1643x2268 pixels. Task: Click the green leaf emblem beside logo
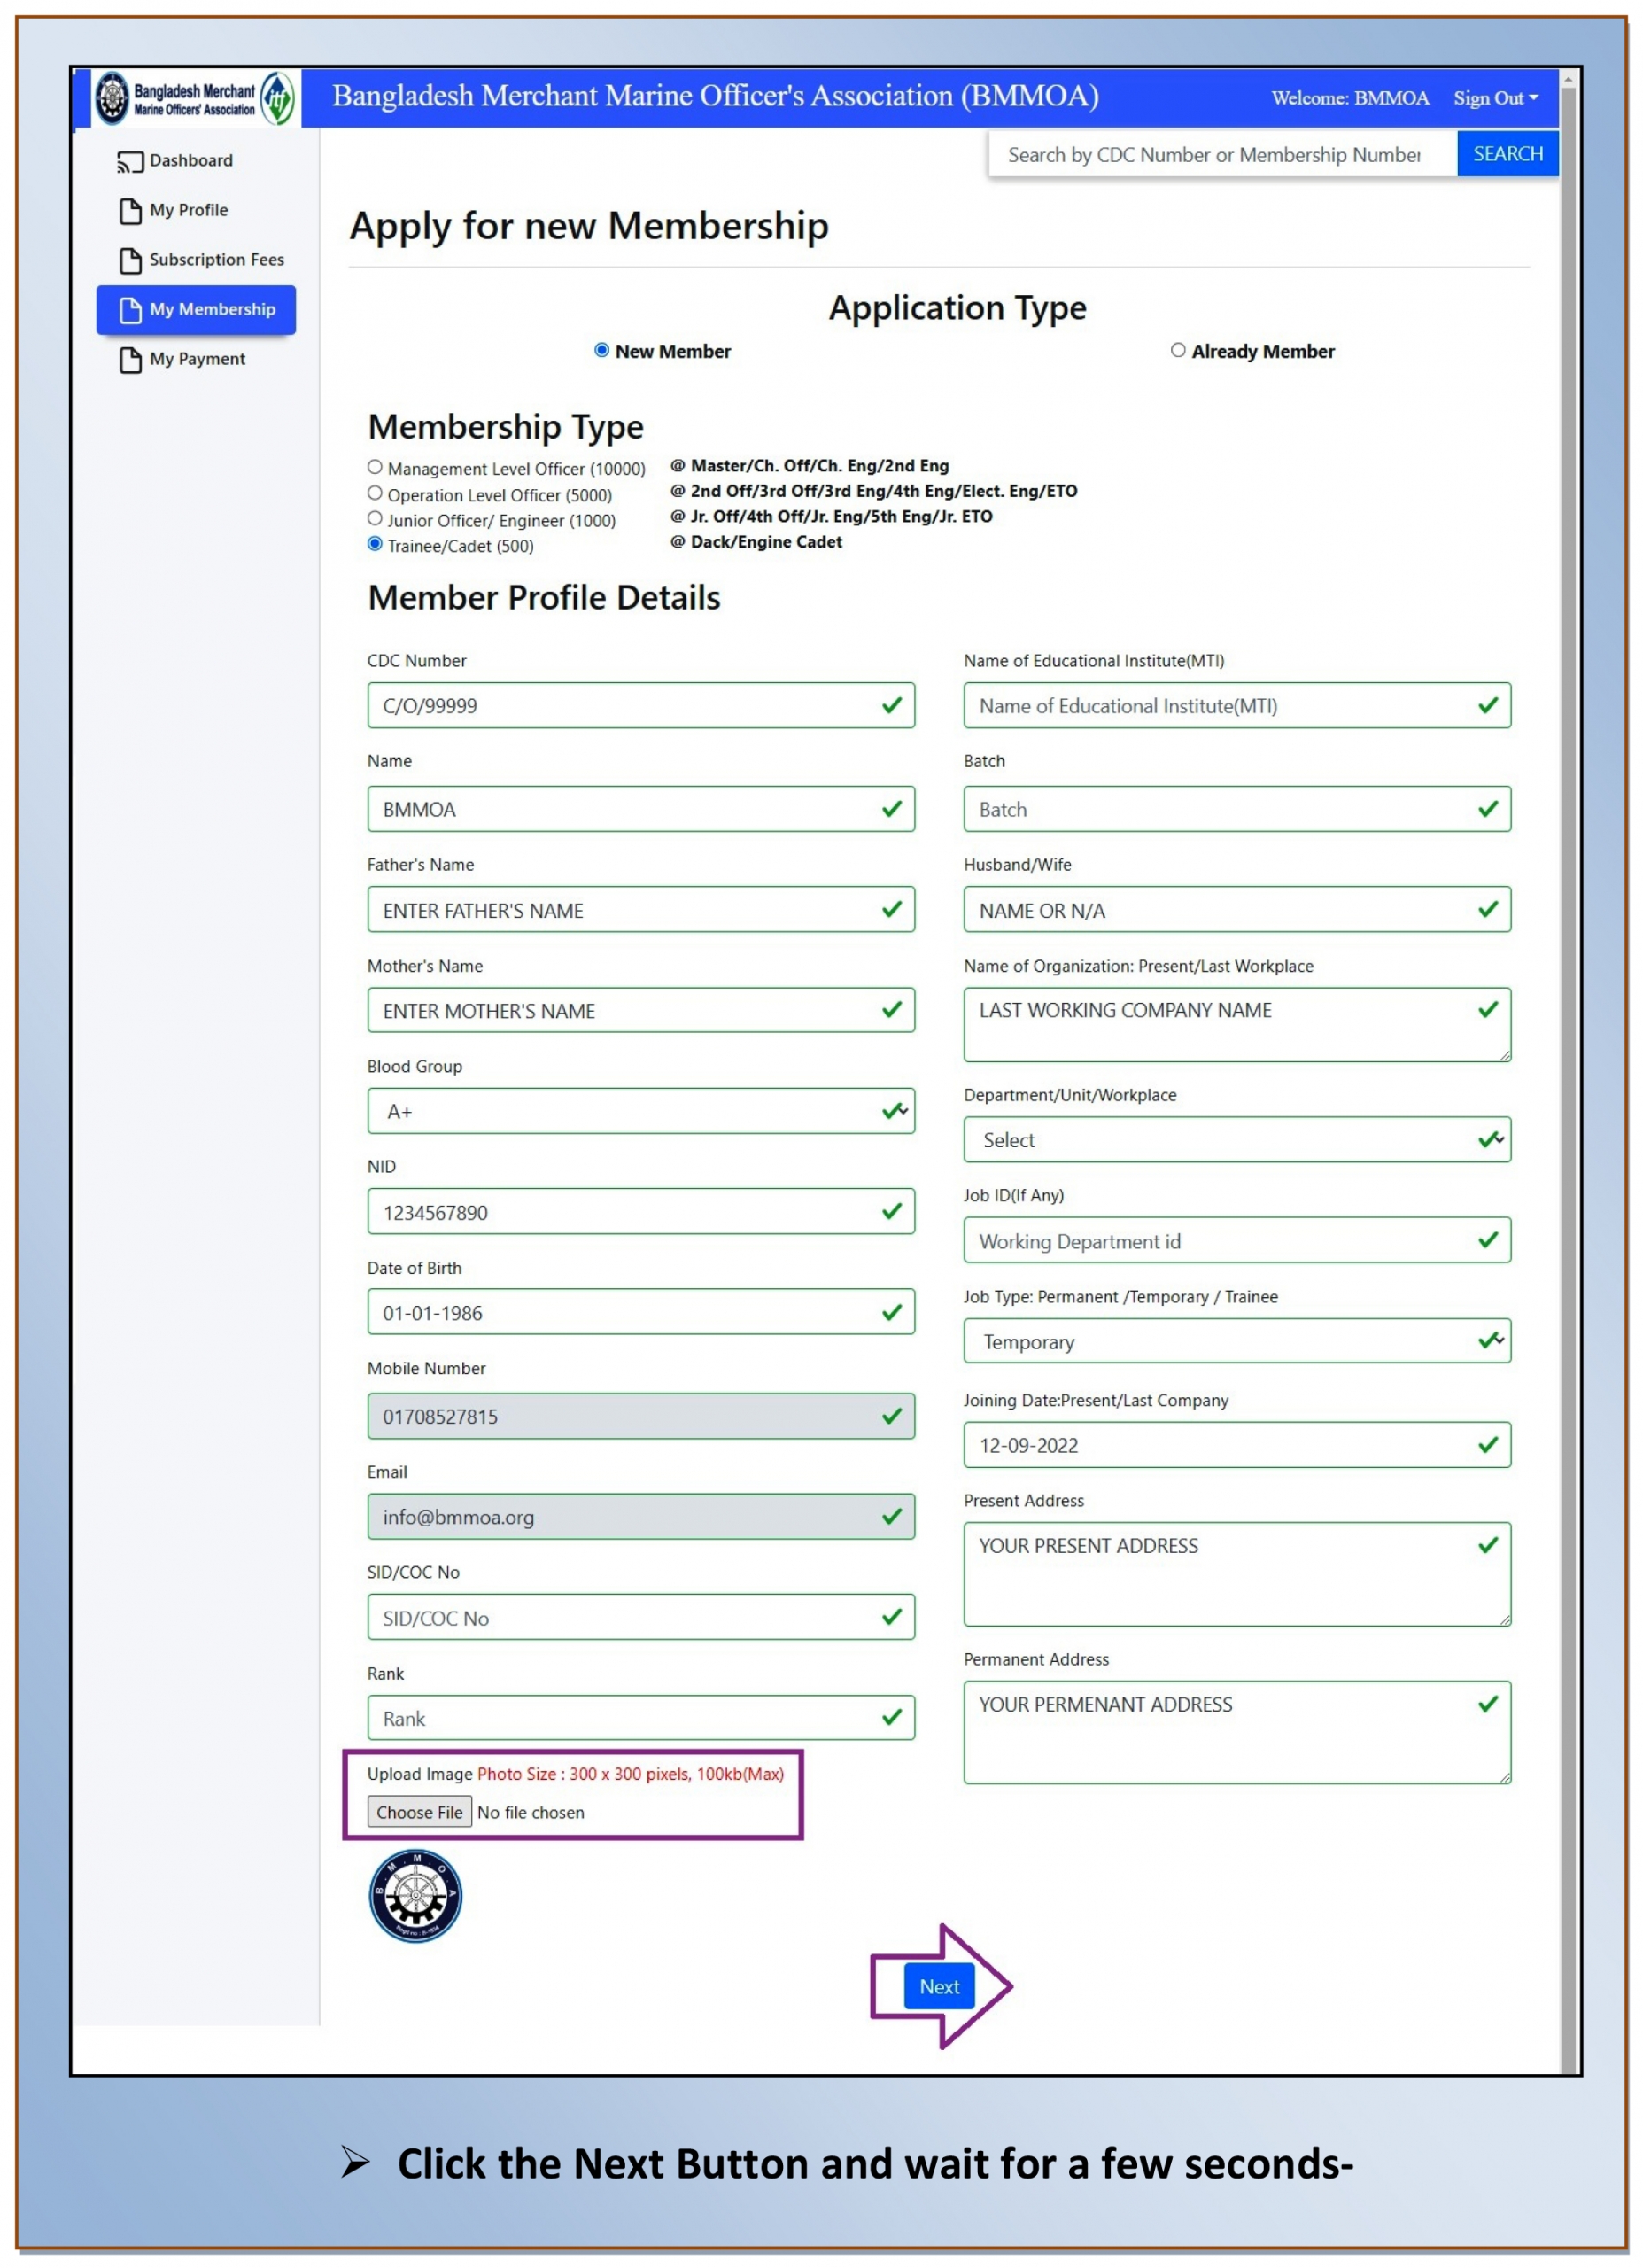pyautogui.click(x=277, y=98)
